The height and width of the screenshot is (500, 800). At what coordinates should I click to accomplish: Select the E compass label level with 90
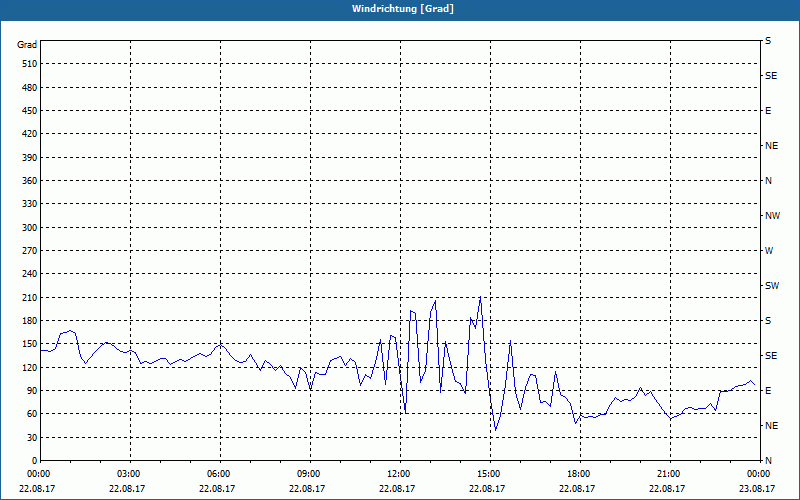[768, 391]
